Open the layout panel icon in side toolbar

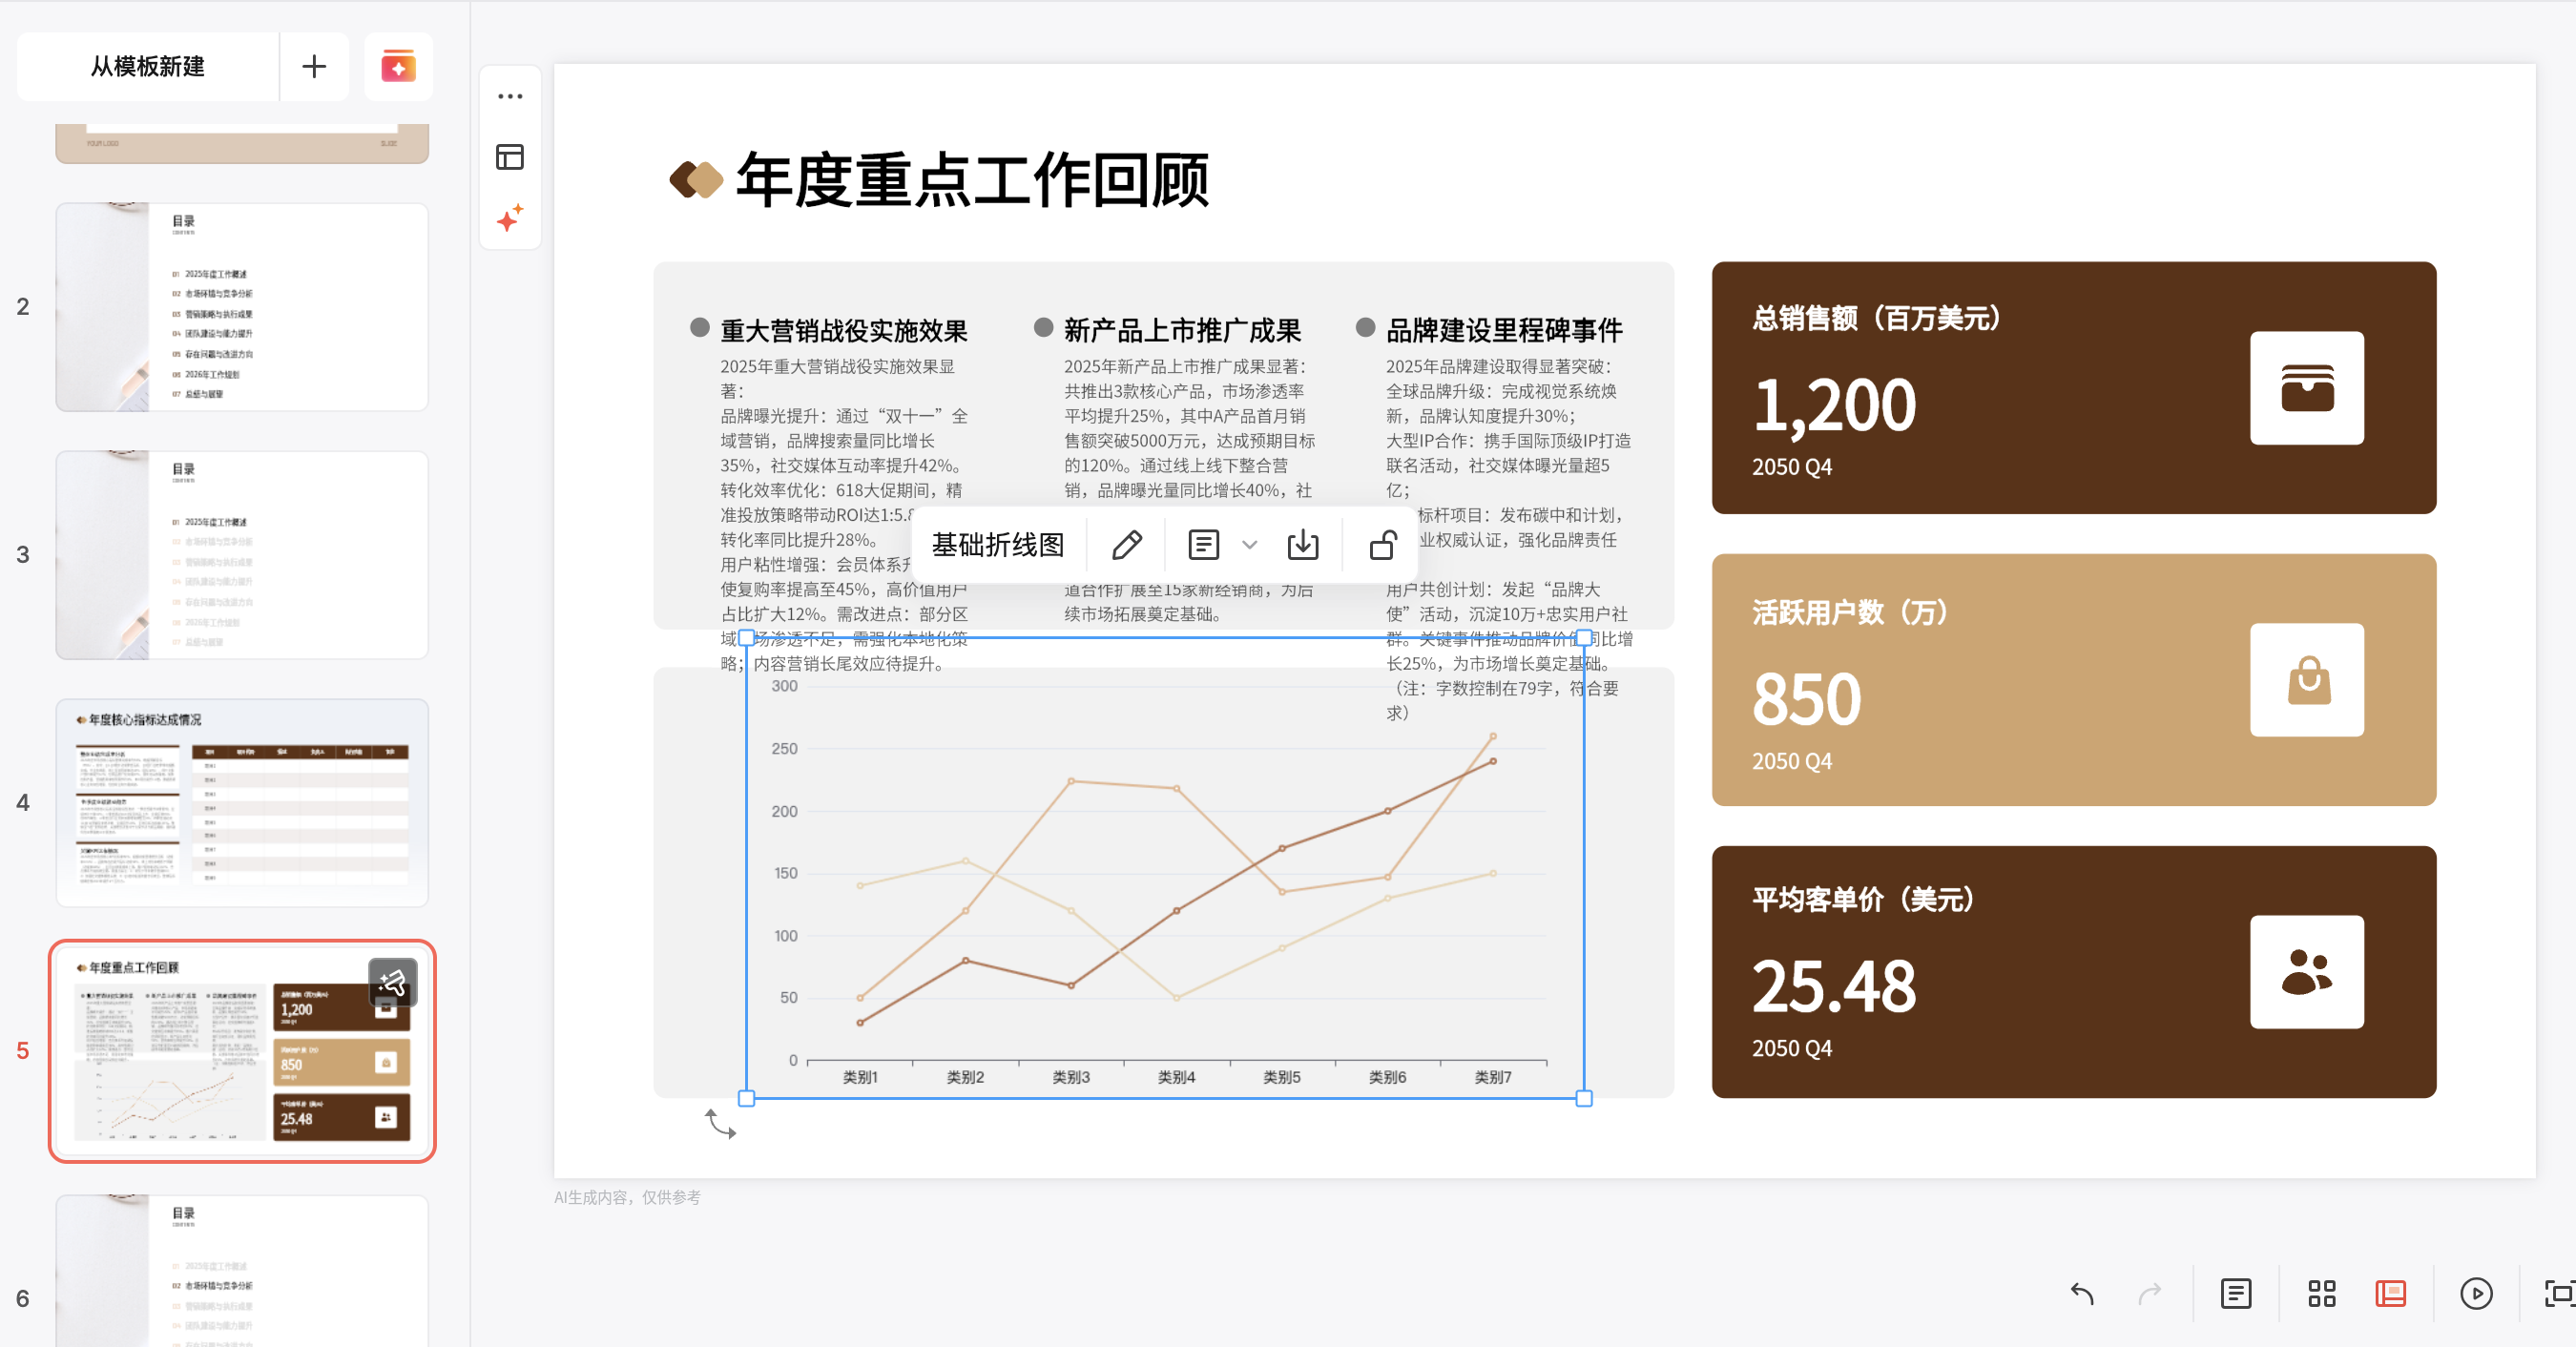click(x=510, y=157)
